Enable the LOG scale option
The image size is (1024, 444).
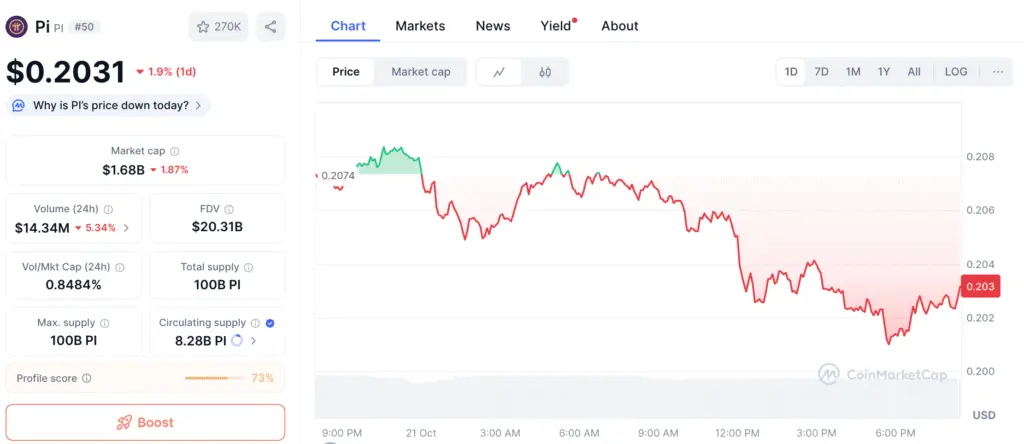point(956,72)
